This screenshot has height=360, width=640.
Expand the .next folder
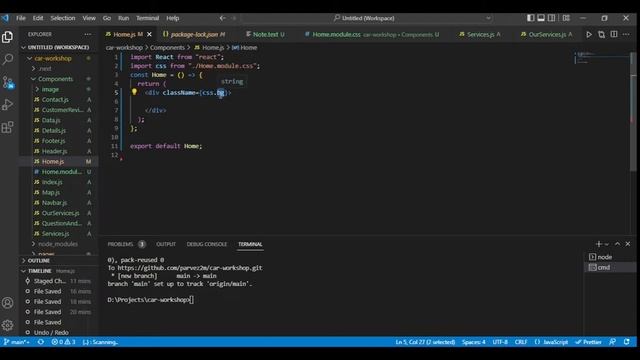coord(45,69)
